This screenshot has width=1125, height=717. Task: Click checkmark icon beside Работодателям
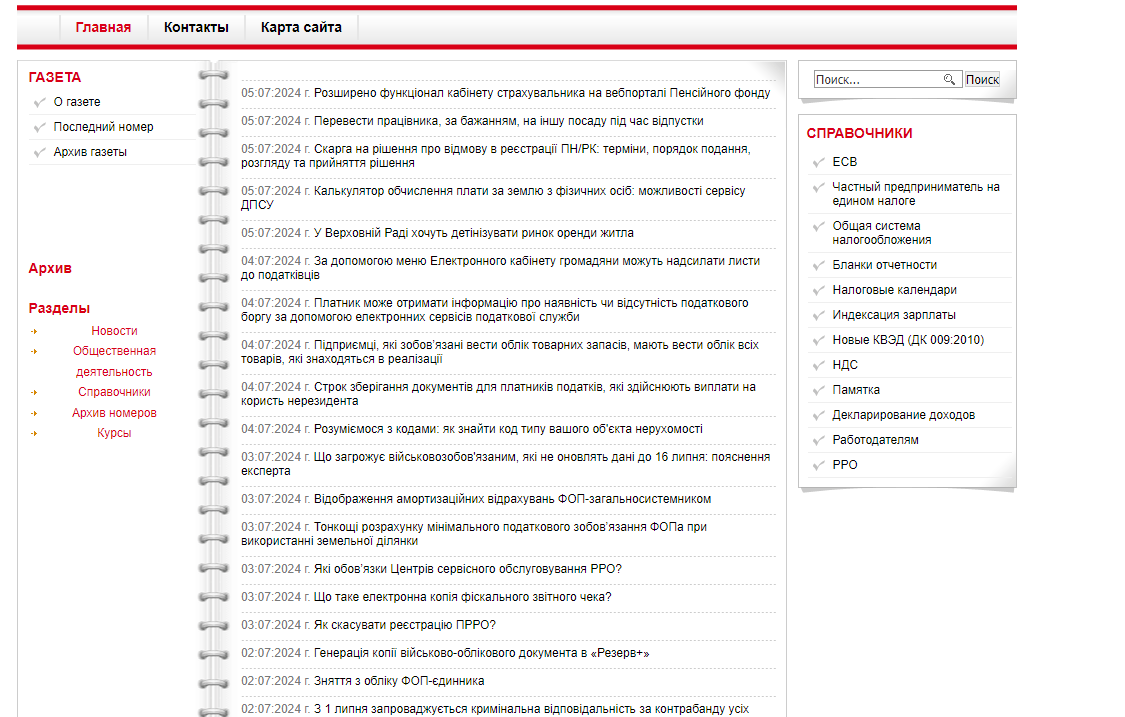coord(819,441)
